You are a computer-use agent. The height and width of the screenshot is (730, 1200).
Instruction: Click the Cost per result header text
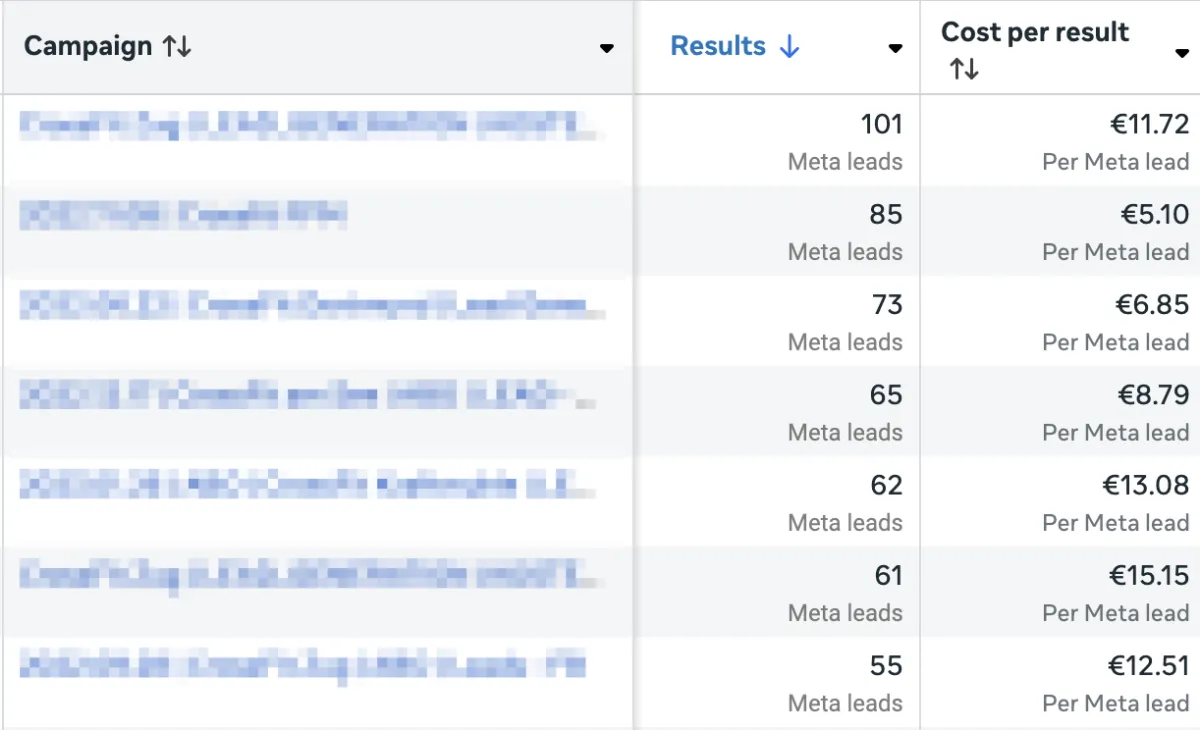[x=1035, y=32]
